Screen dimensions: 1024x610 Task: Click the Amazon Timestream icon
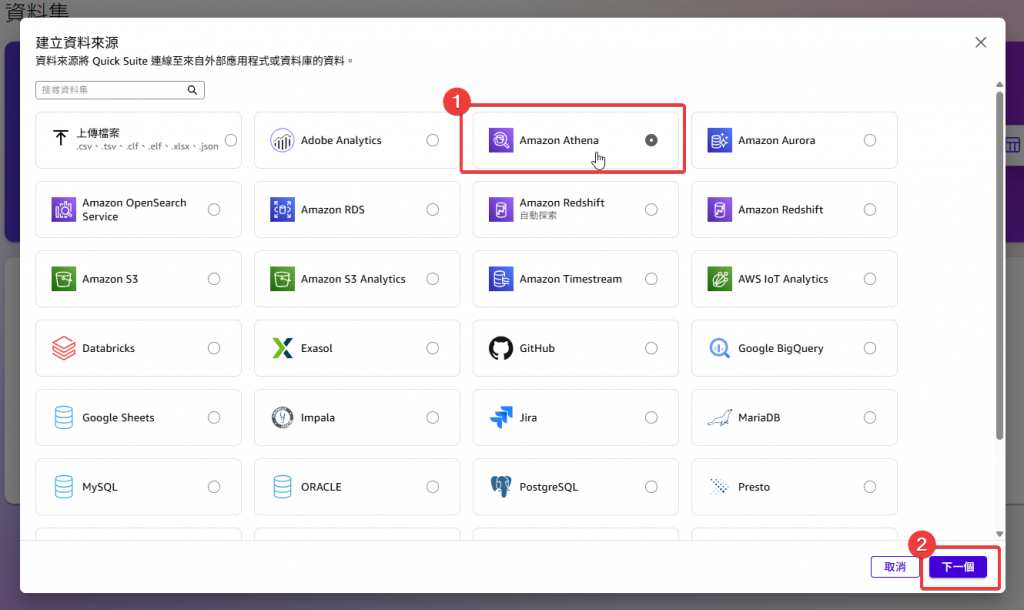(501, 279)
